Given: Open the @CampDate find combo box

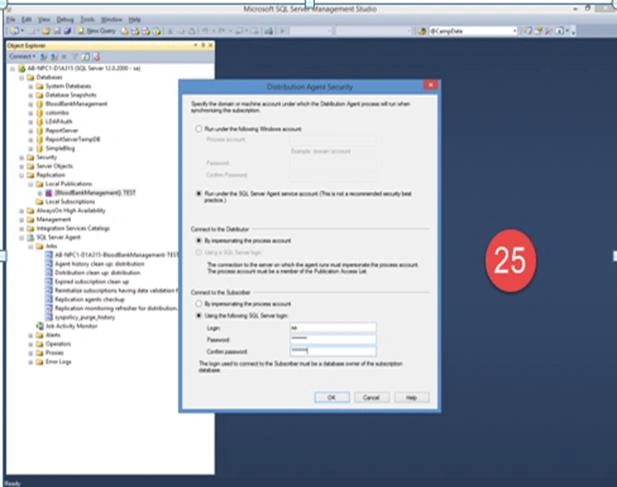Looking at the screenshot, I should tap(514, 31).
